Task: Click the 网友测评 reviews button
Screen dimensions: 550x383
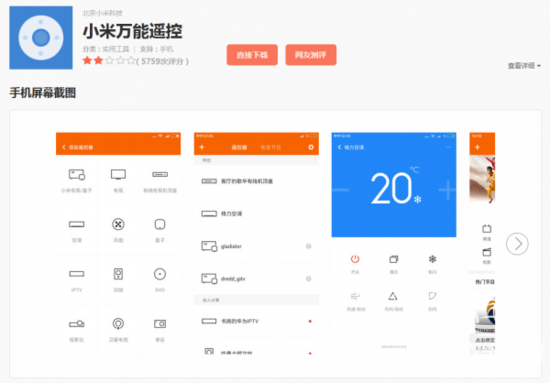Action: coord(311,55)
